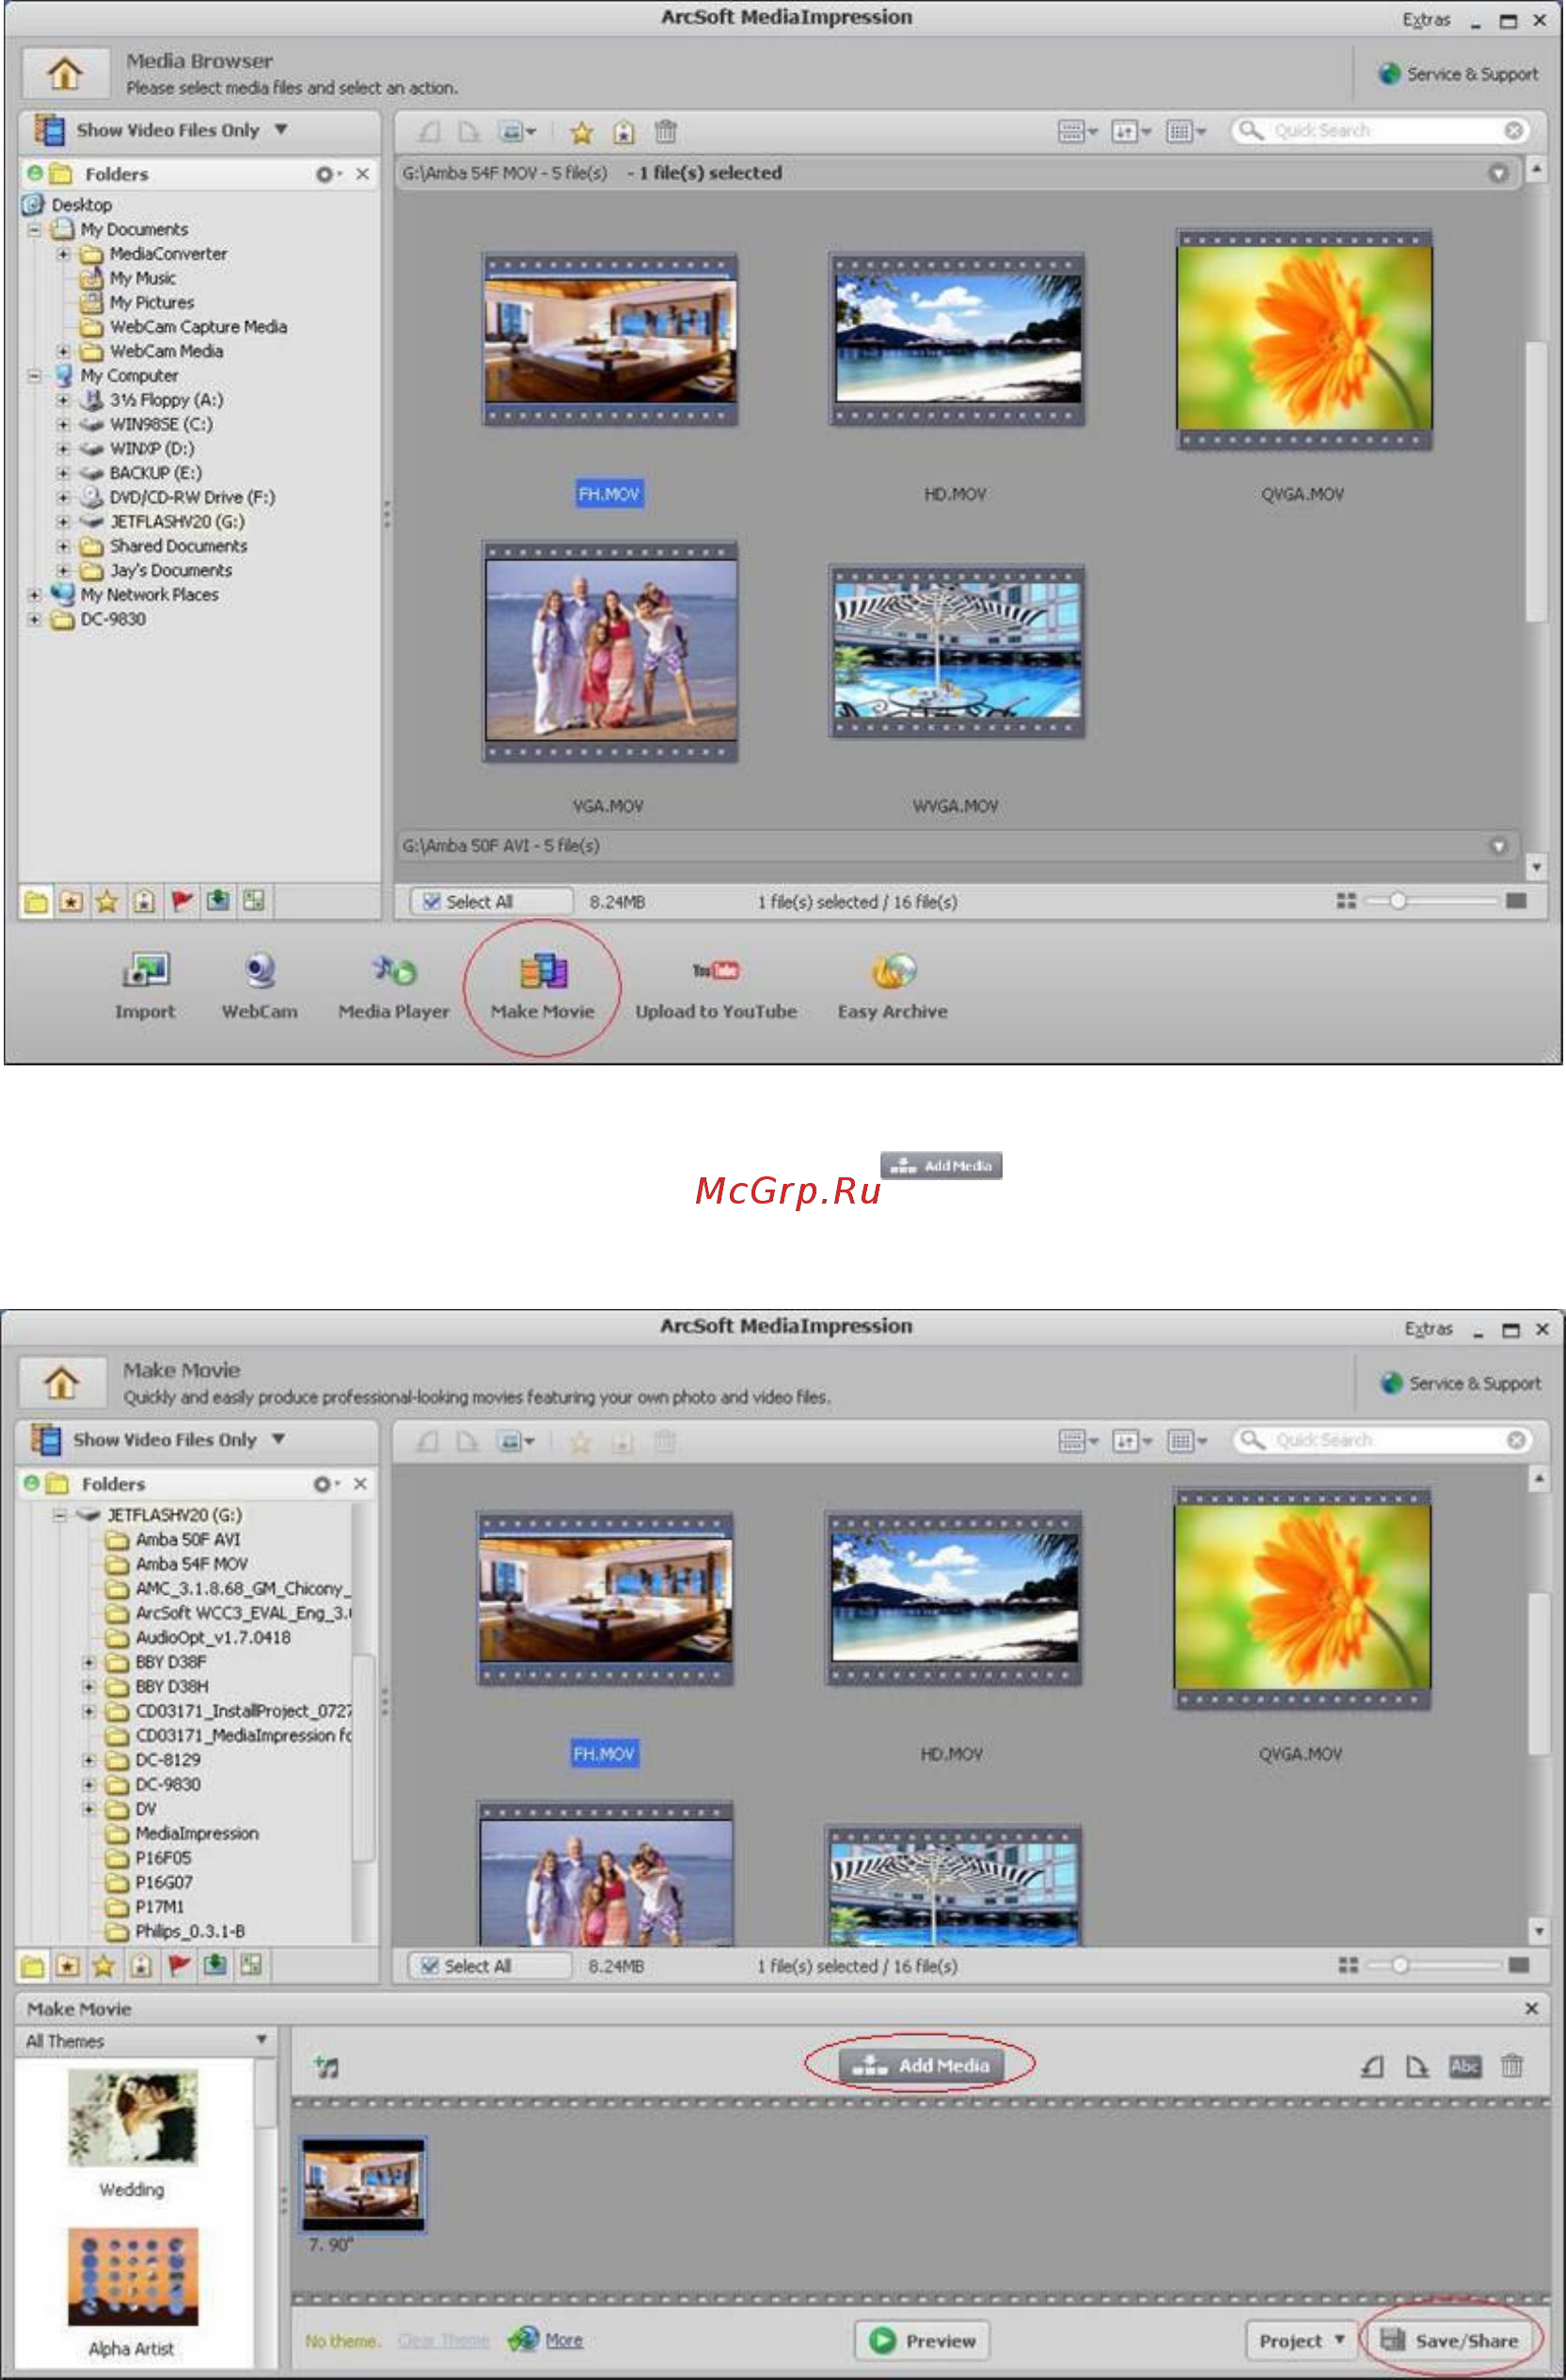Click the tag icon in Media Browser toolbar
Screen dimensions: 1566x2380
click(x=624, y=131)
